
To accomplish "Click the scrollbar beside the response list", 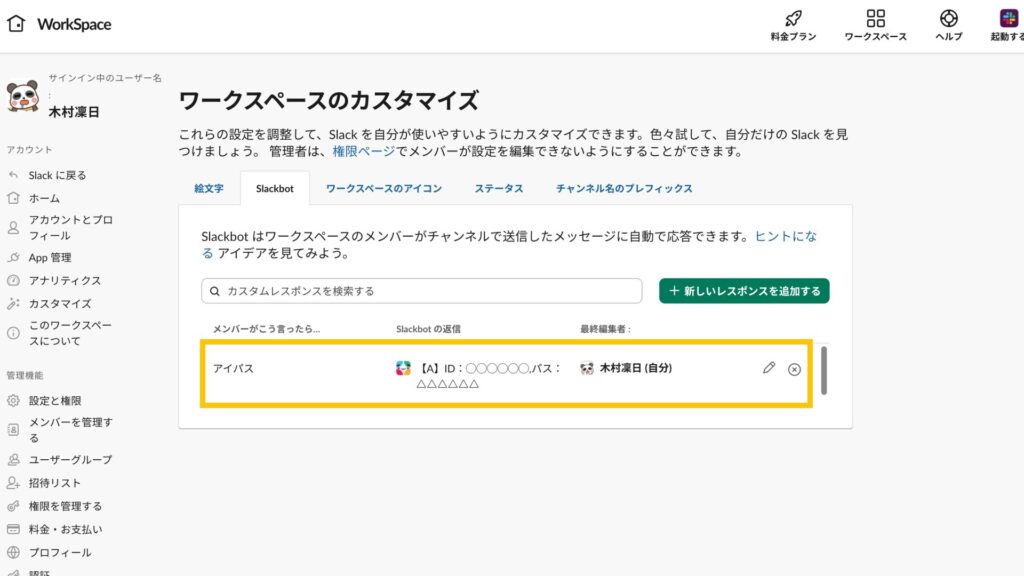I will point(825,368).
